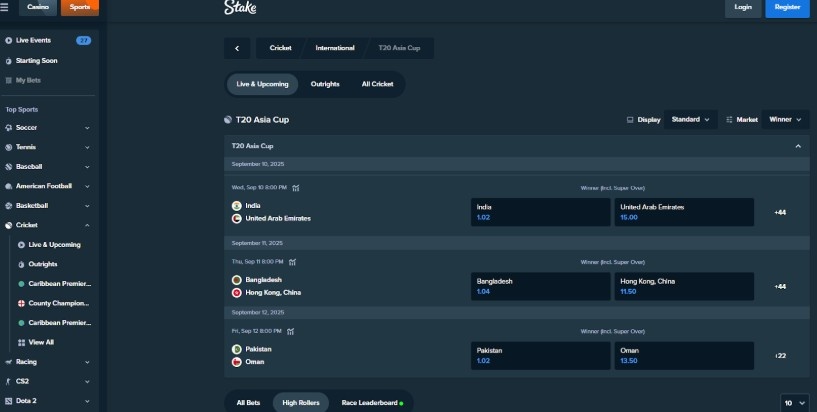Click the India team flag

pyautogui.click(x=237, y=206)
